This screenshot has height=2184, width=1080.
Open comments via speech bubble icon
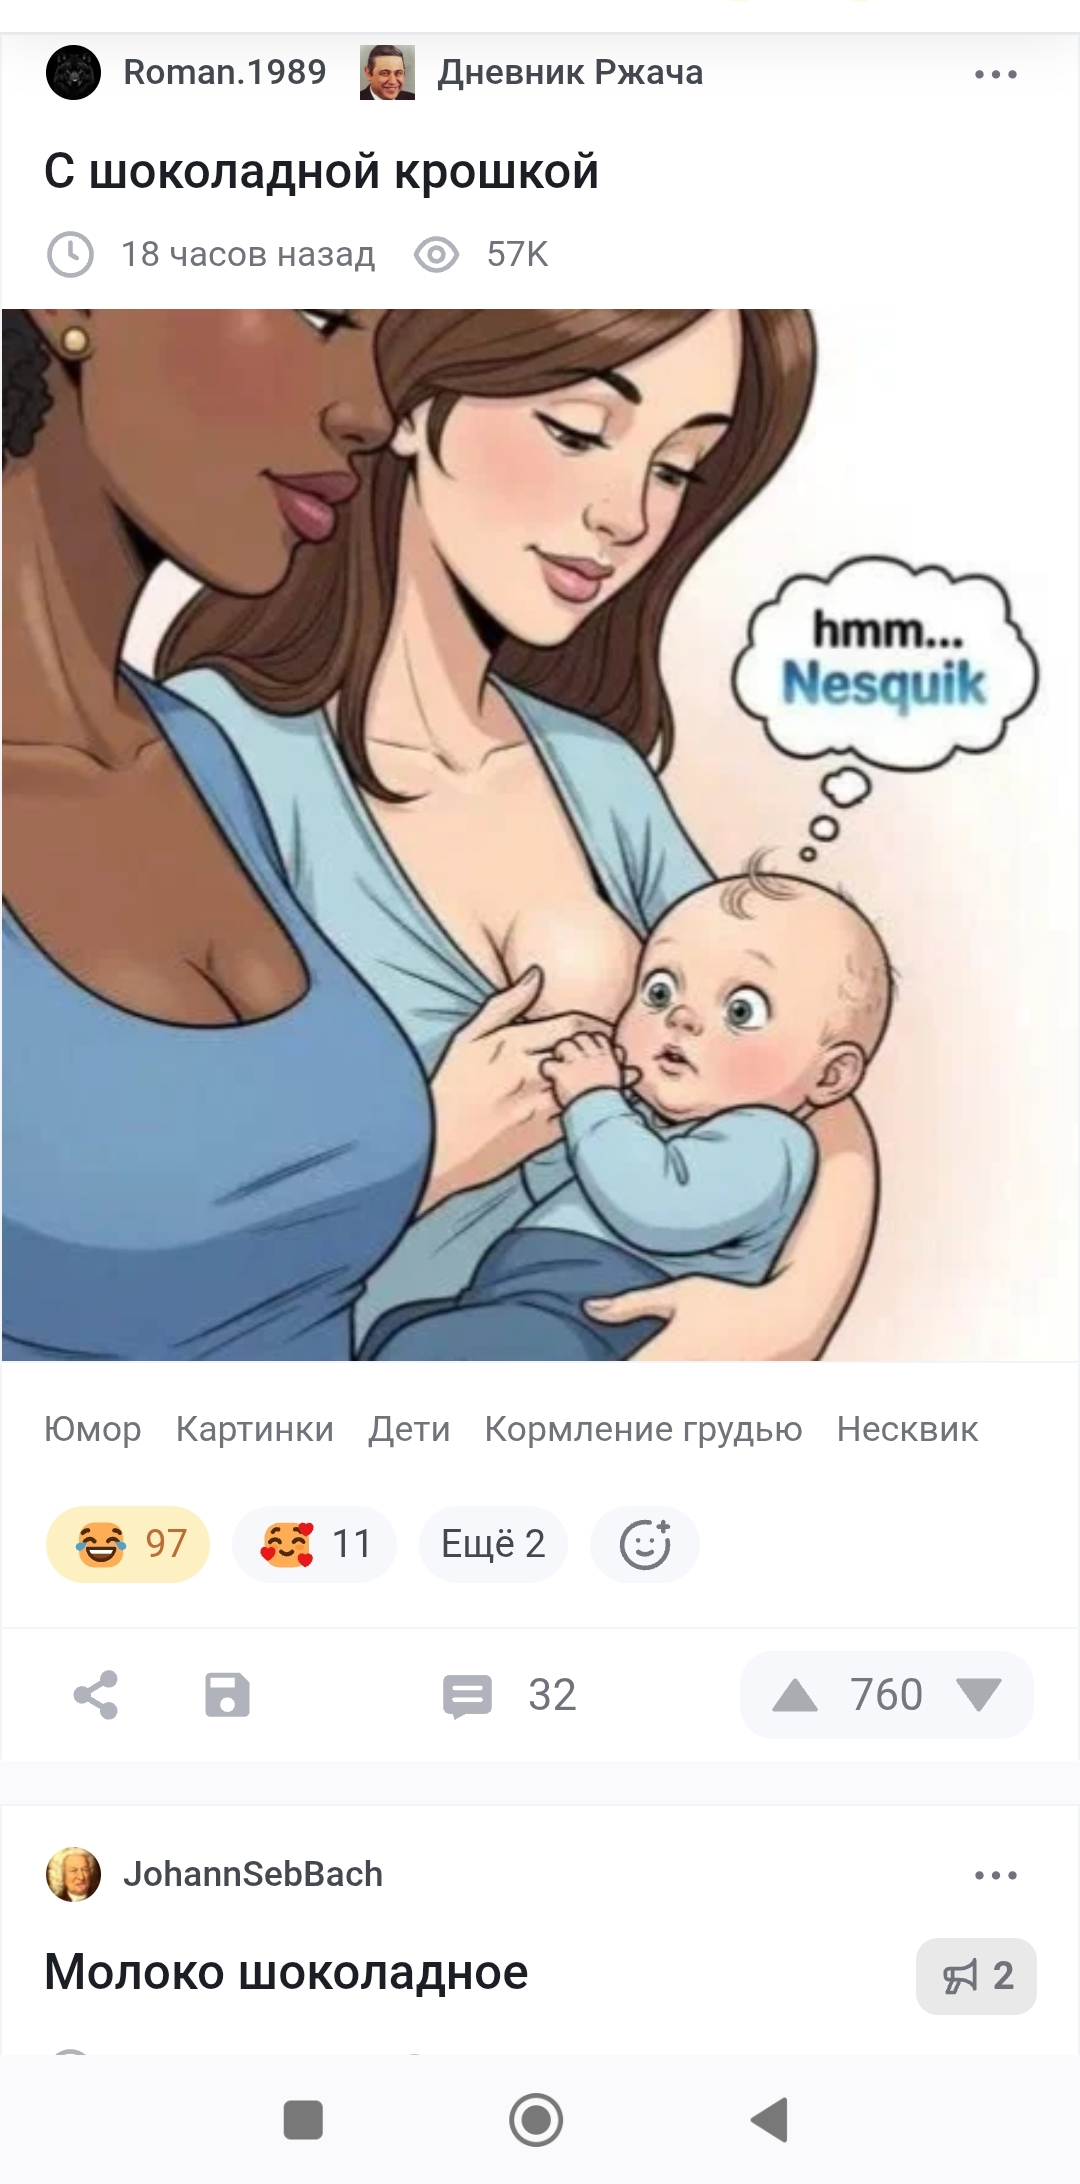coord(467,1696)
